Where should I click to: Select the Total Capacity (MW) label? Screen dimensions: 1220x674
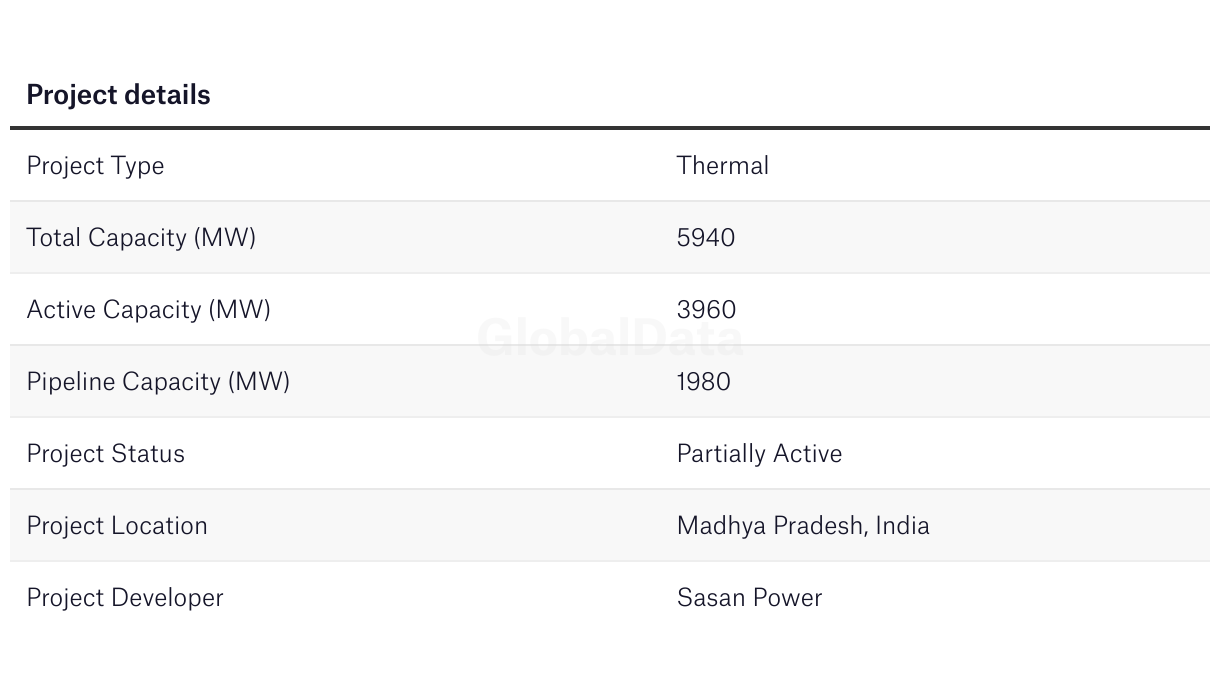pyautogui.click(x=141, y=238)
